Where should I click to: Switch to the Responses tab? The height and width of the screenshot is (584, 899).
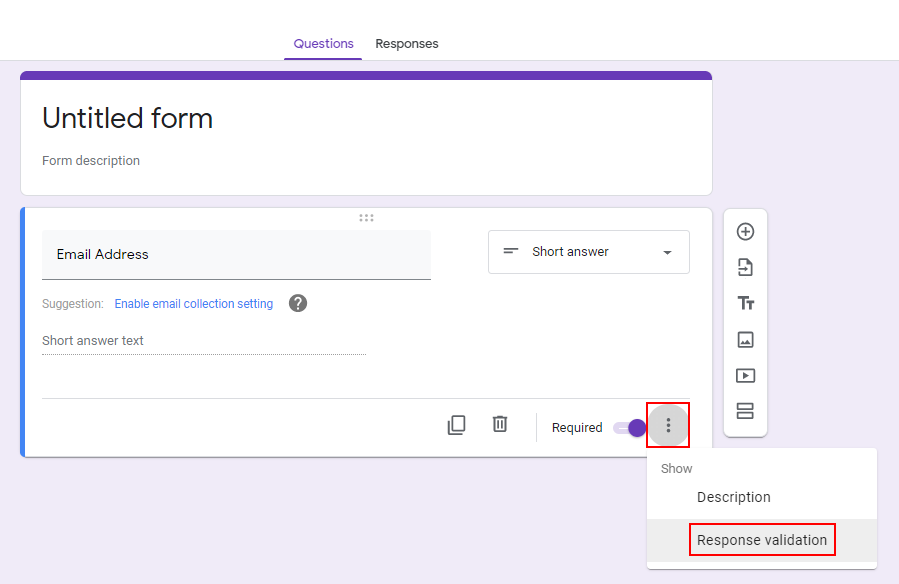(x=406, y=44)
